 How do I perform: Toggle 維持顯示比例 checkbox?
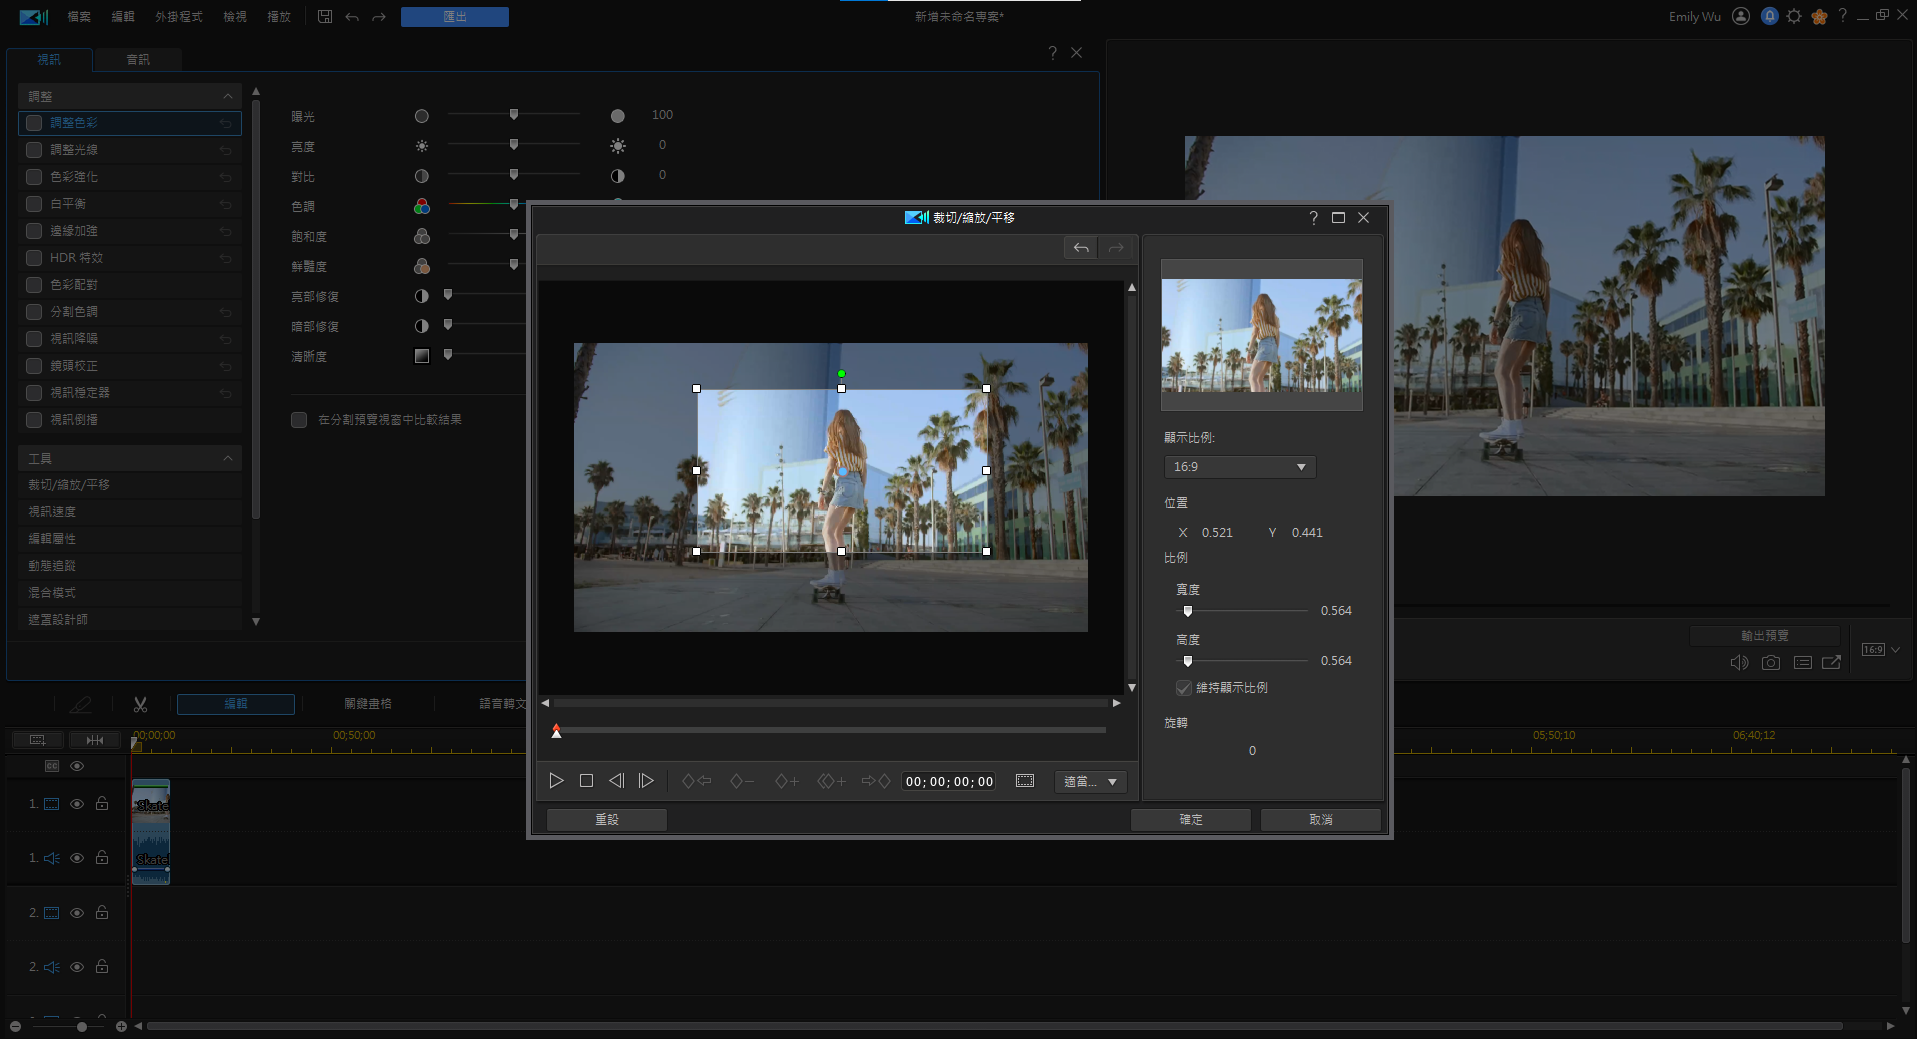pyautogui.click(x=1184, y=688)
